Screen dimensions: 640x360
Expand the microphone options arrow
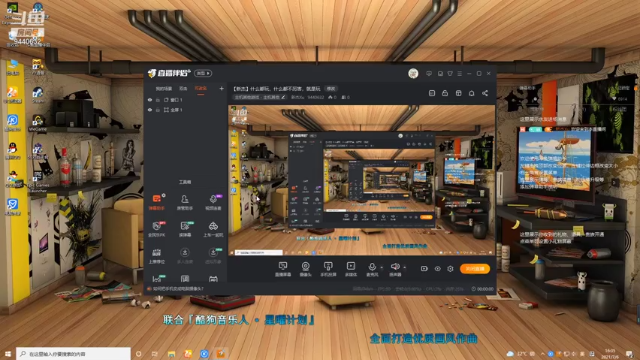pyautogui.click(x=382, y=268)
